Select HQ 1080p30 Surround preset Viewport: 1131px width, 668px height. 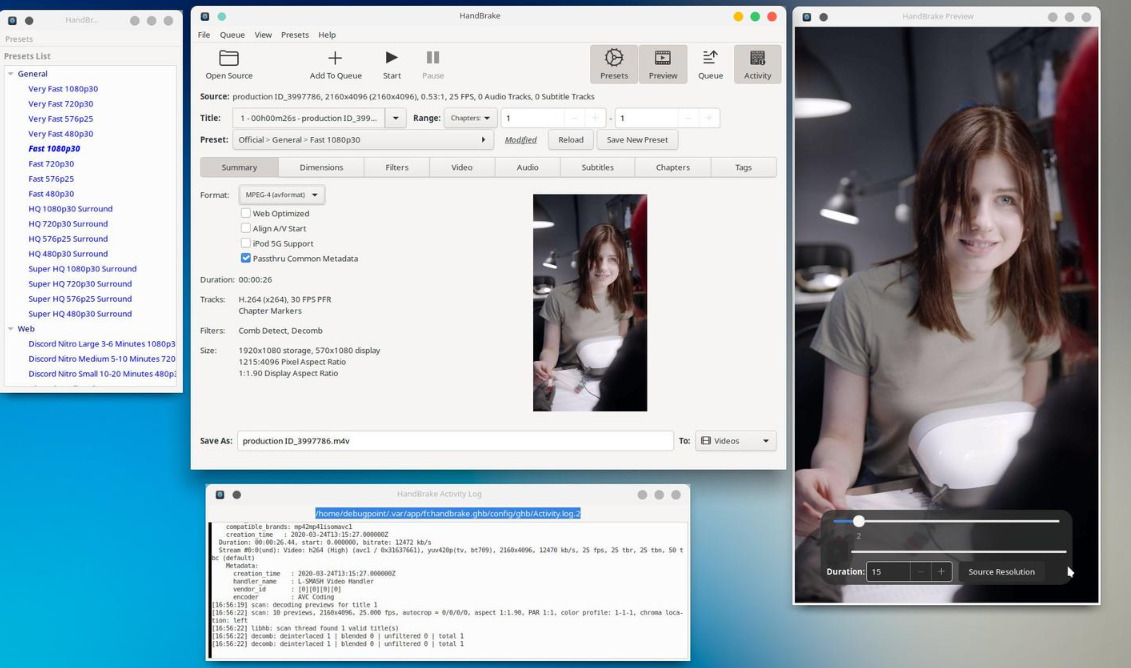[x=70, y=209]
